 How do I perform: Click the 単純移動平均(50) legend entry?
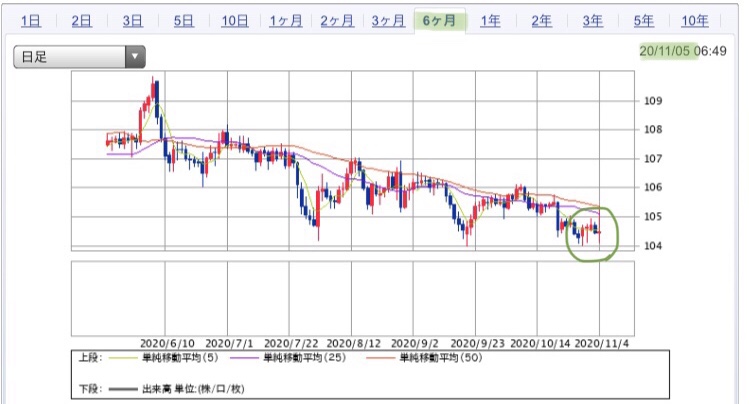[424, 358]
